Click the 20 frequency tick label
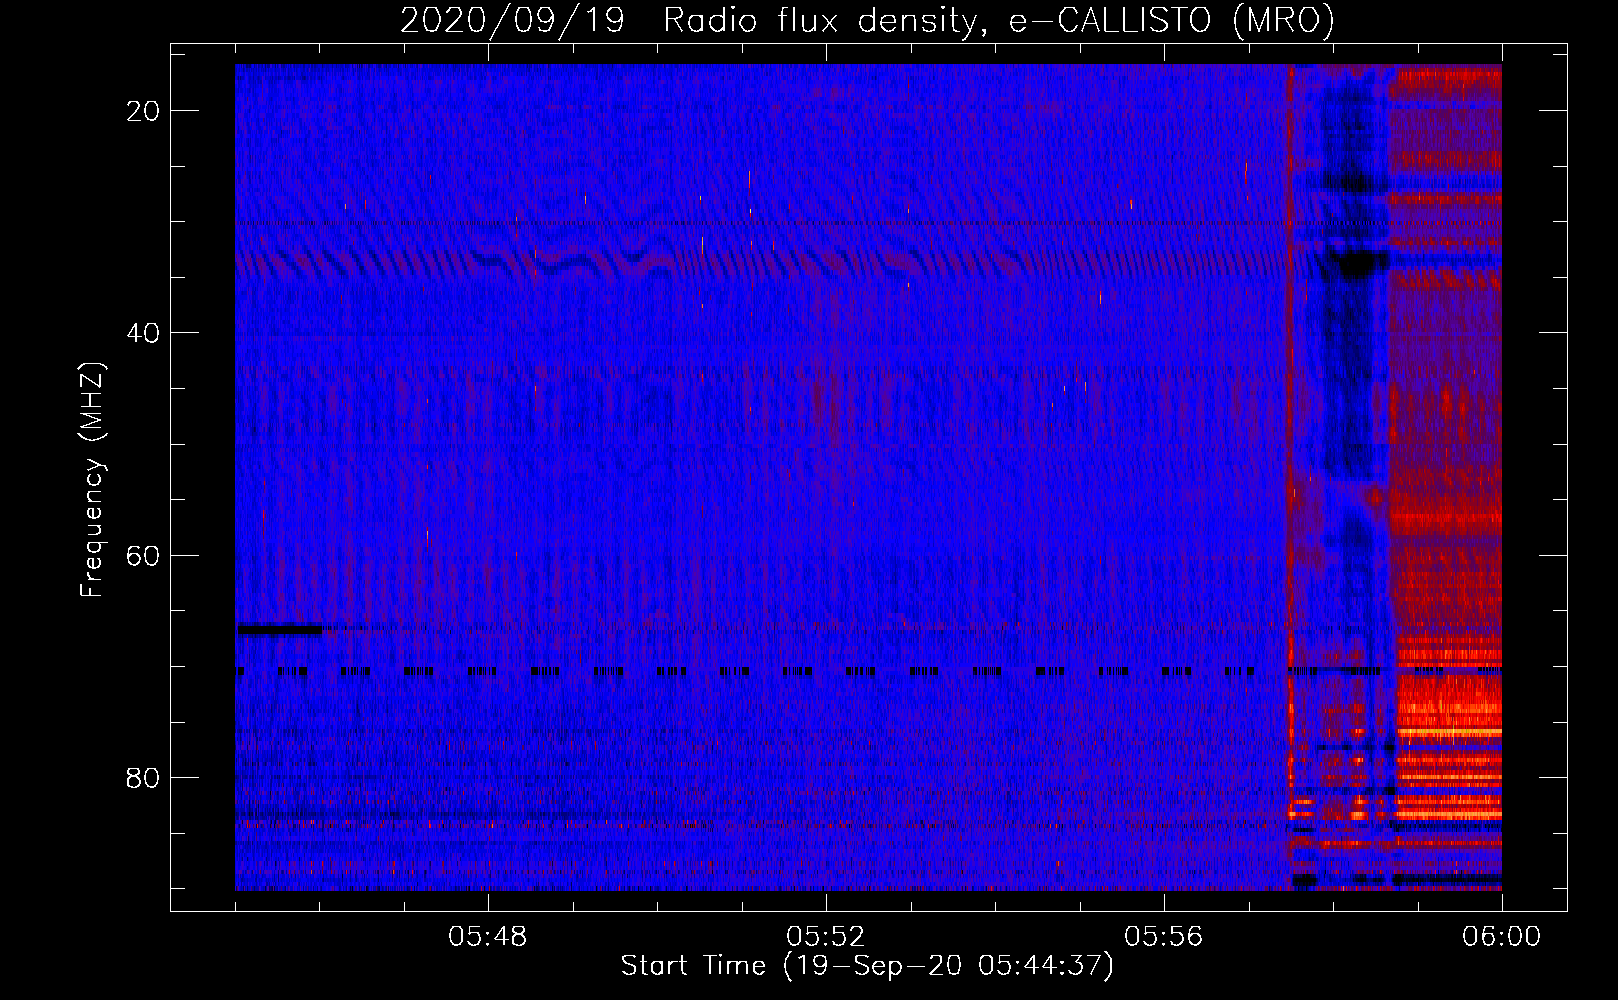Screen dimensions: 1618x1000 (143, 111)
